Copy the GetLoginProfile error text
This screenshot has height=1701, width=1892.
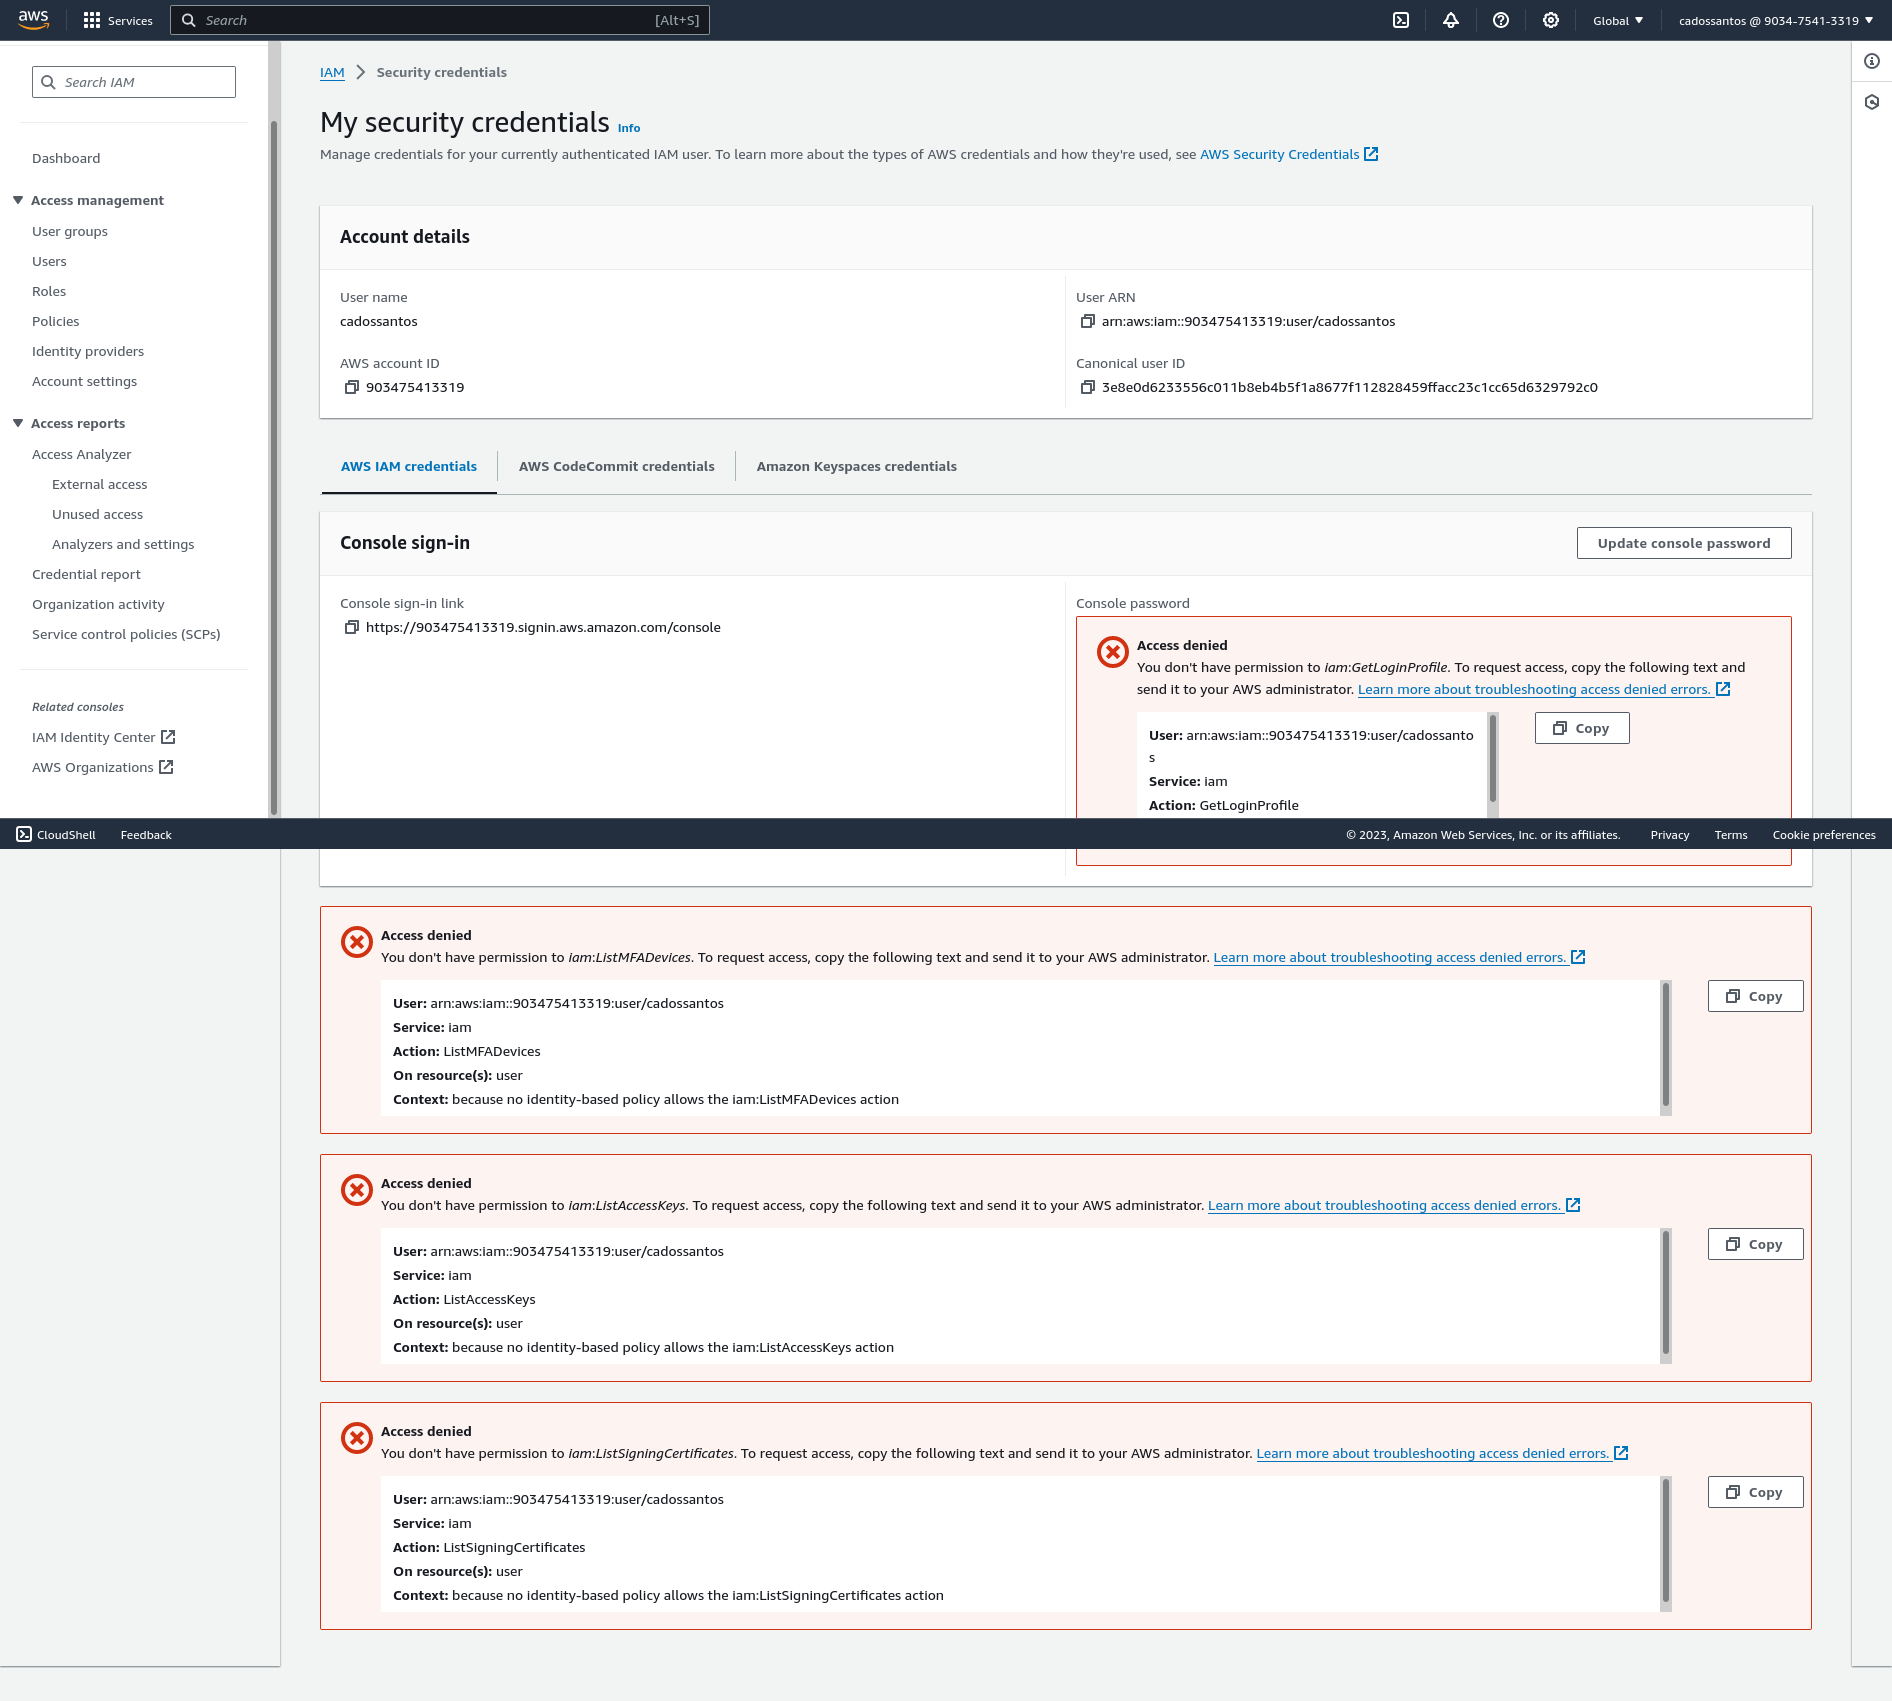[1582, 728]
